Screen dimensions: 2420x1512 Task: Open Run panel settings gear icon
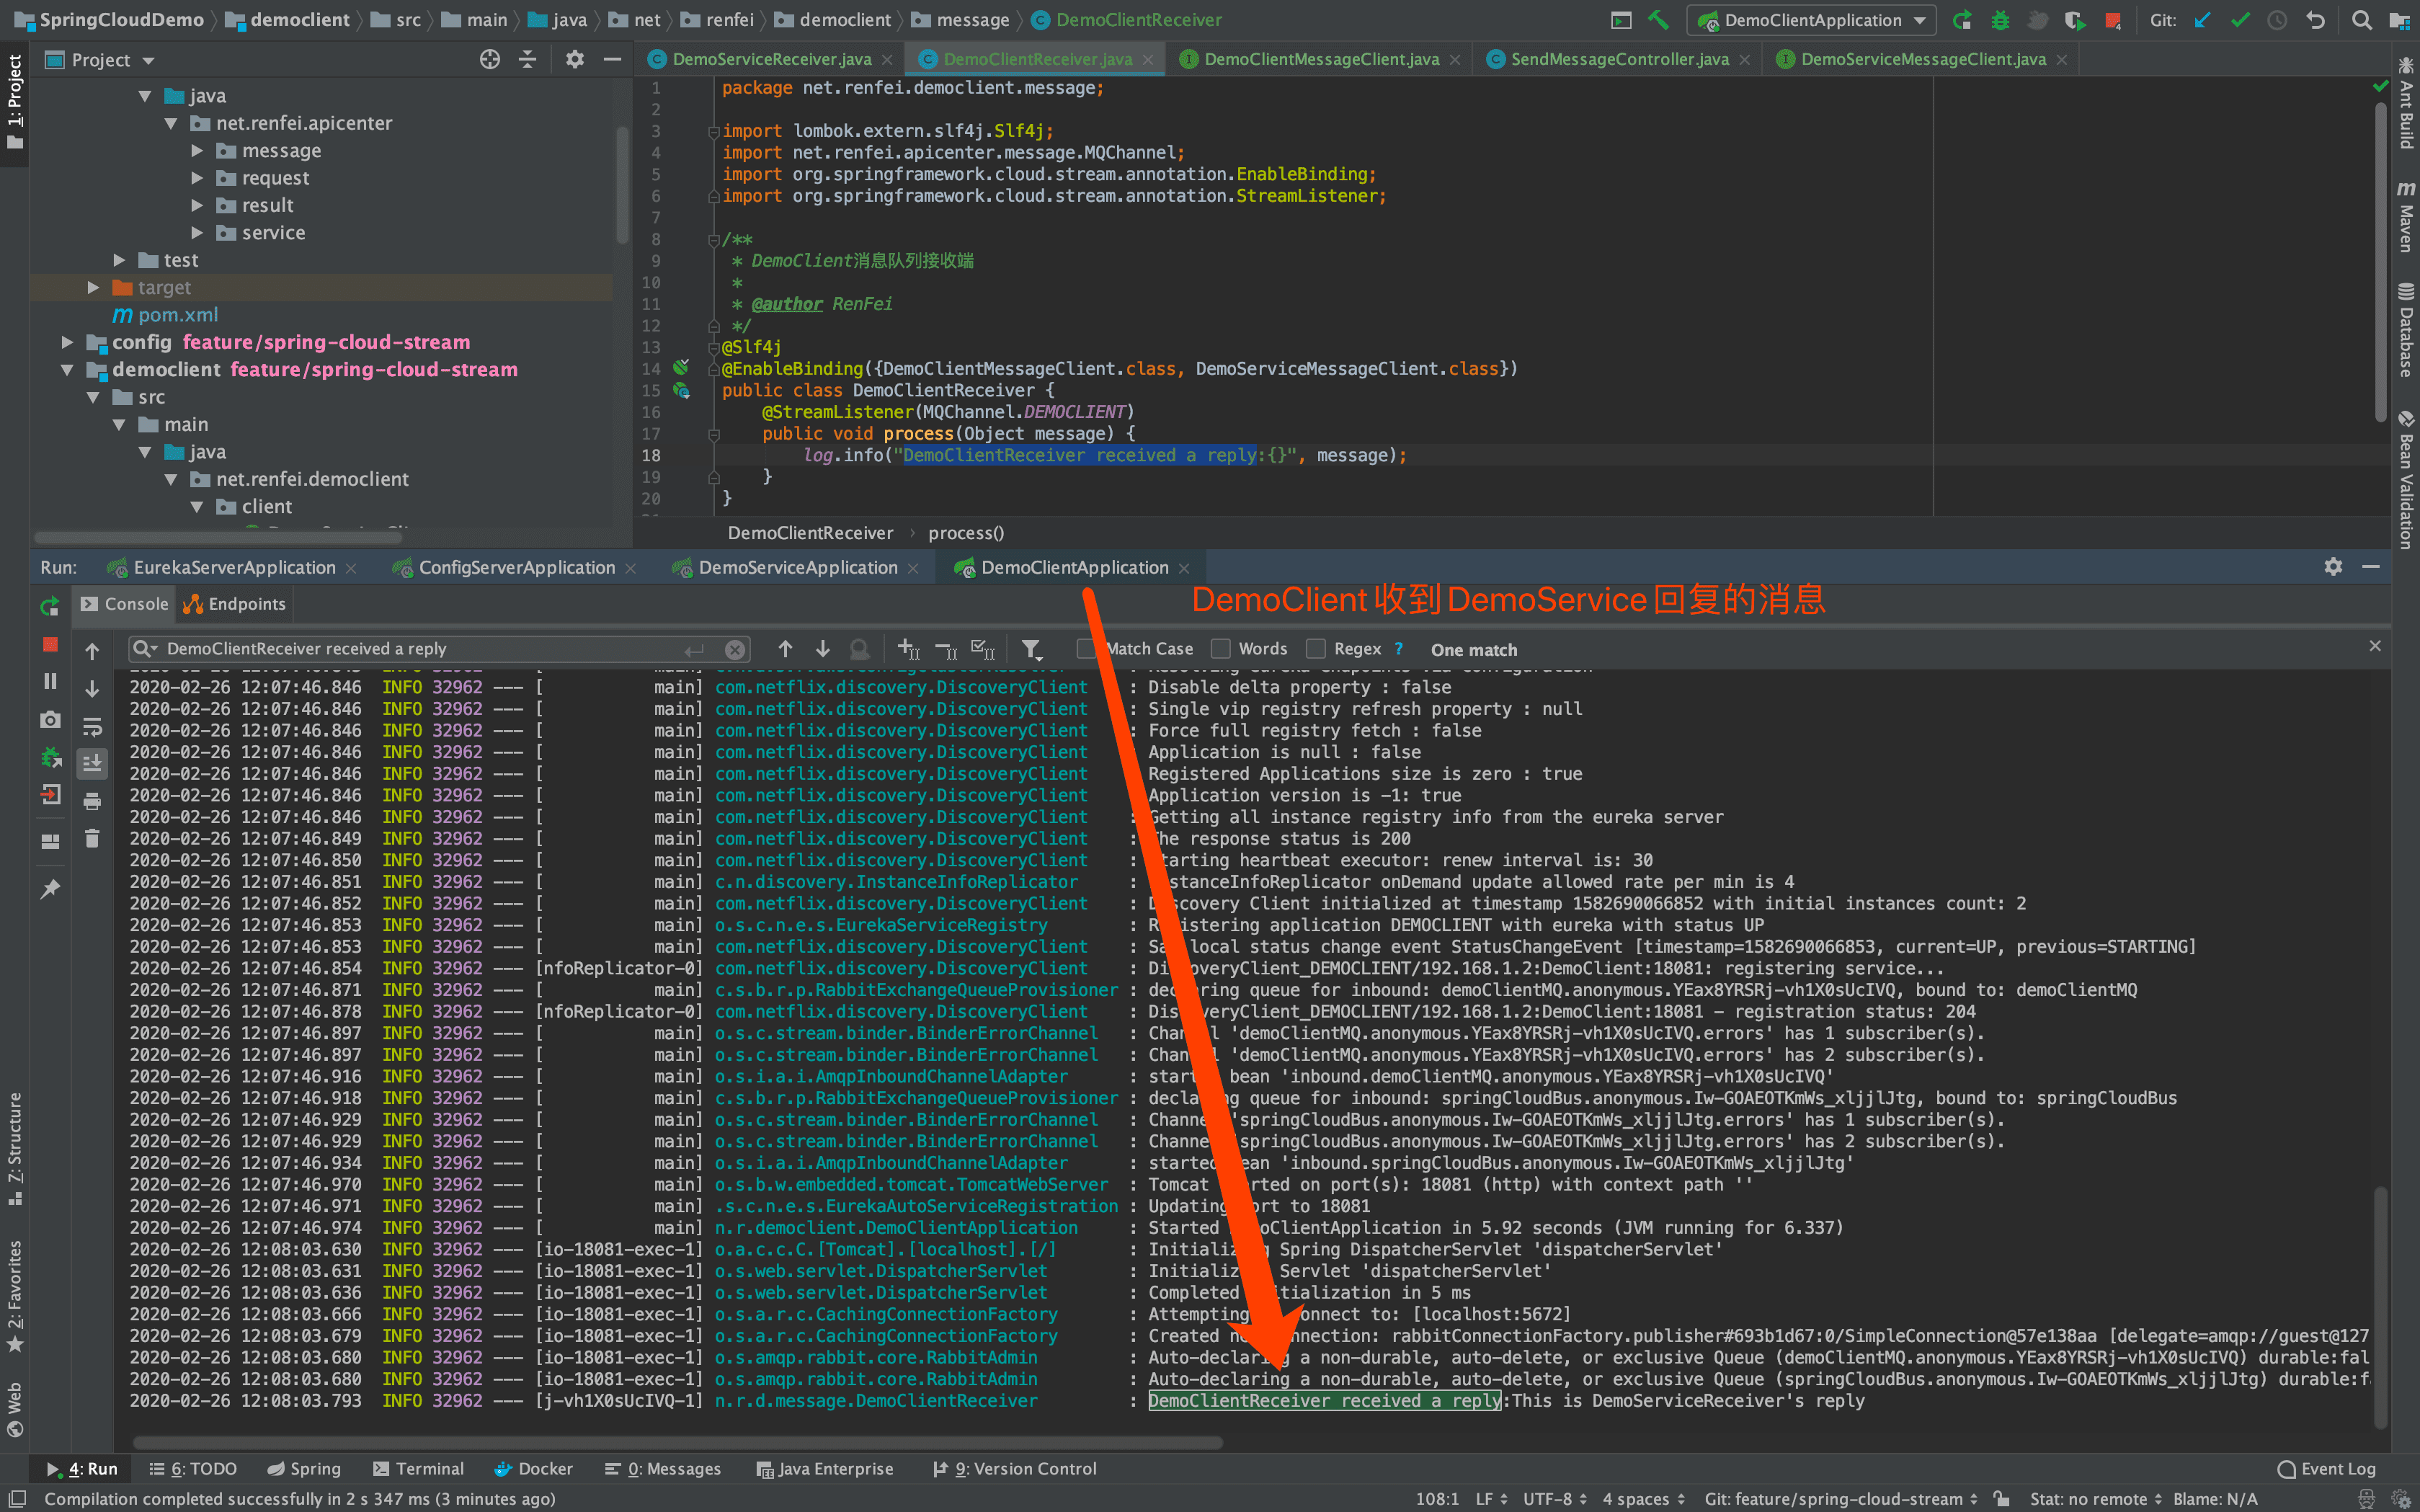(2333, 567)
